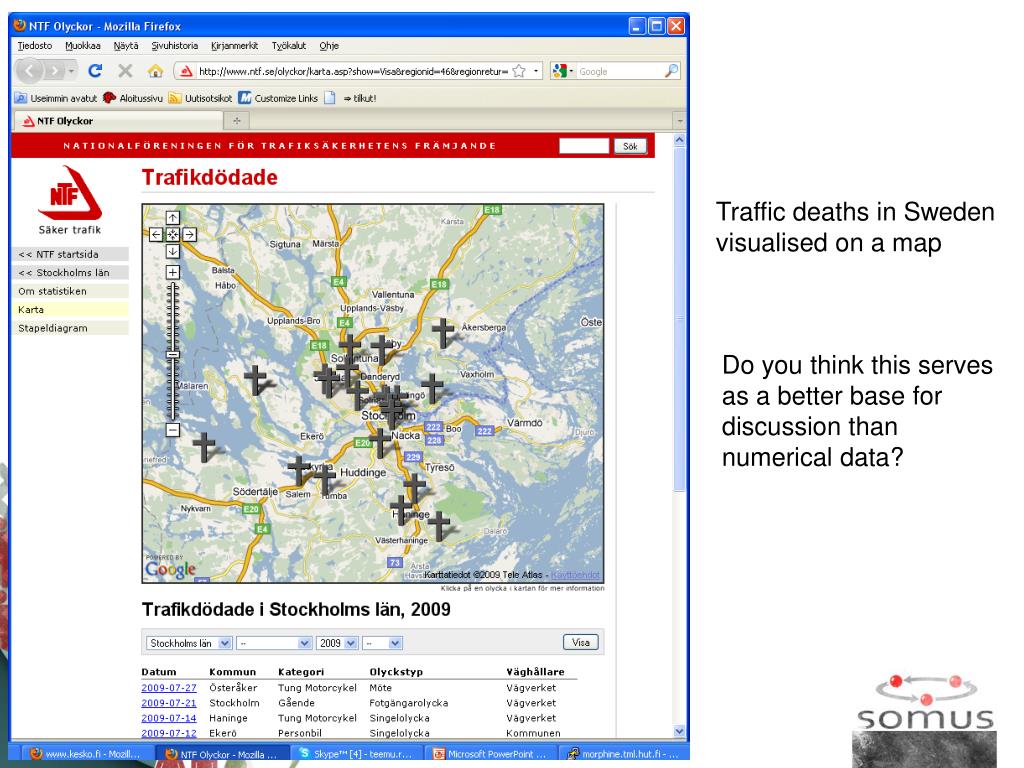1024x768 pixels.
Task: Switch to morphine.tml.hut.fi taskbar button
Action: (x=624, y=754)
